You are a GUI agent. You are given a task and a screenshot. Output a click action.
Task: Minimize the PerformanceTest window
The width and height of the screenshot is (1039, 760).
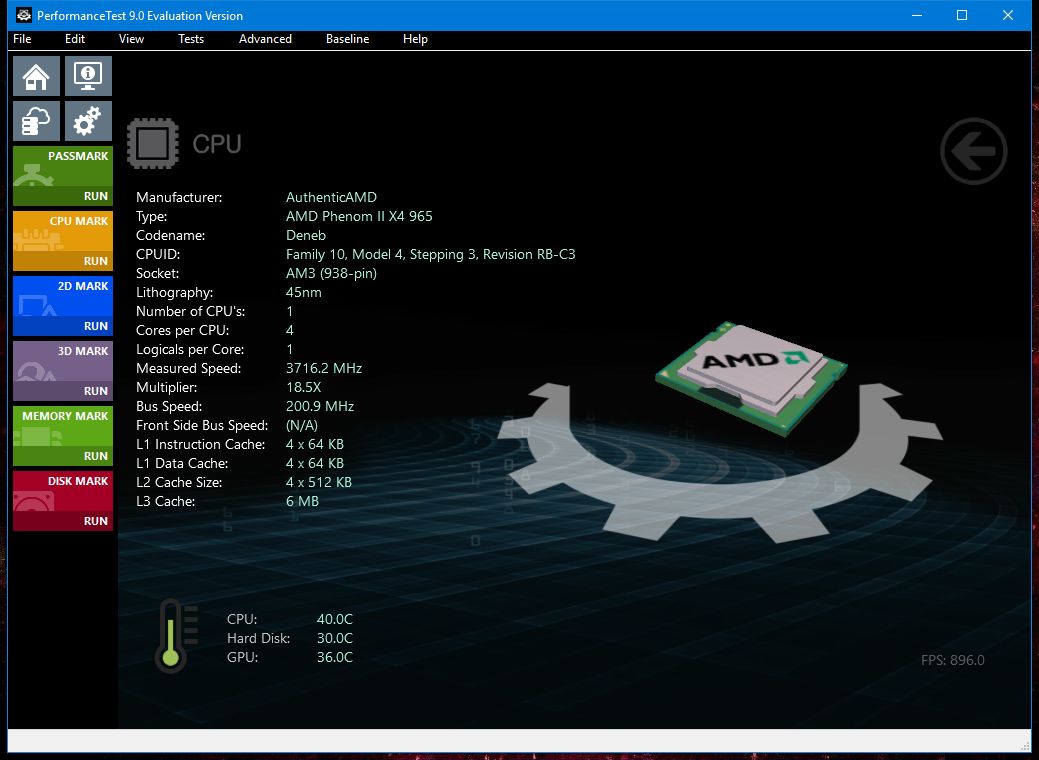pyautogui.click(x=917, y=15)
